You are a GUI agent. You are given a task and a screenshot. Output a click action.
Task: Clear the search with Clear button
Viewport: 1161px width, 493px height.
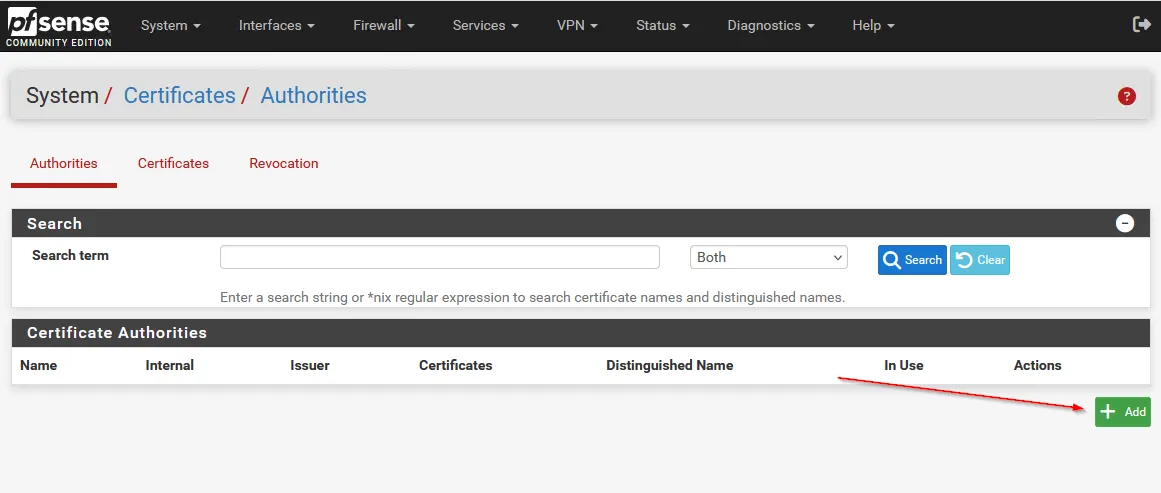click(x=980, y=260)
